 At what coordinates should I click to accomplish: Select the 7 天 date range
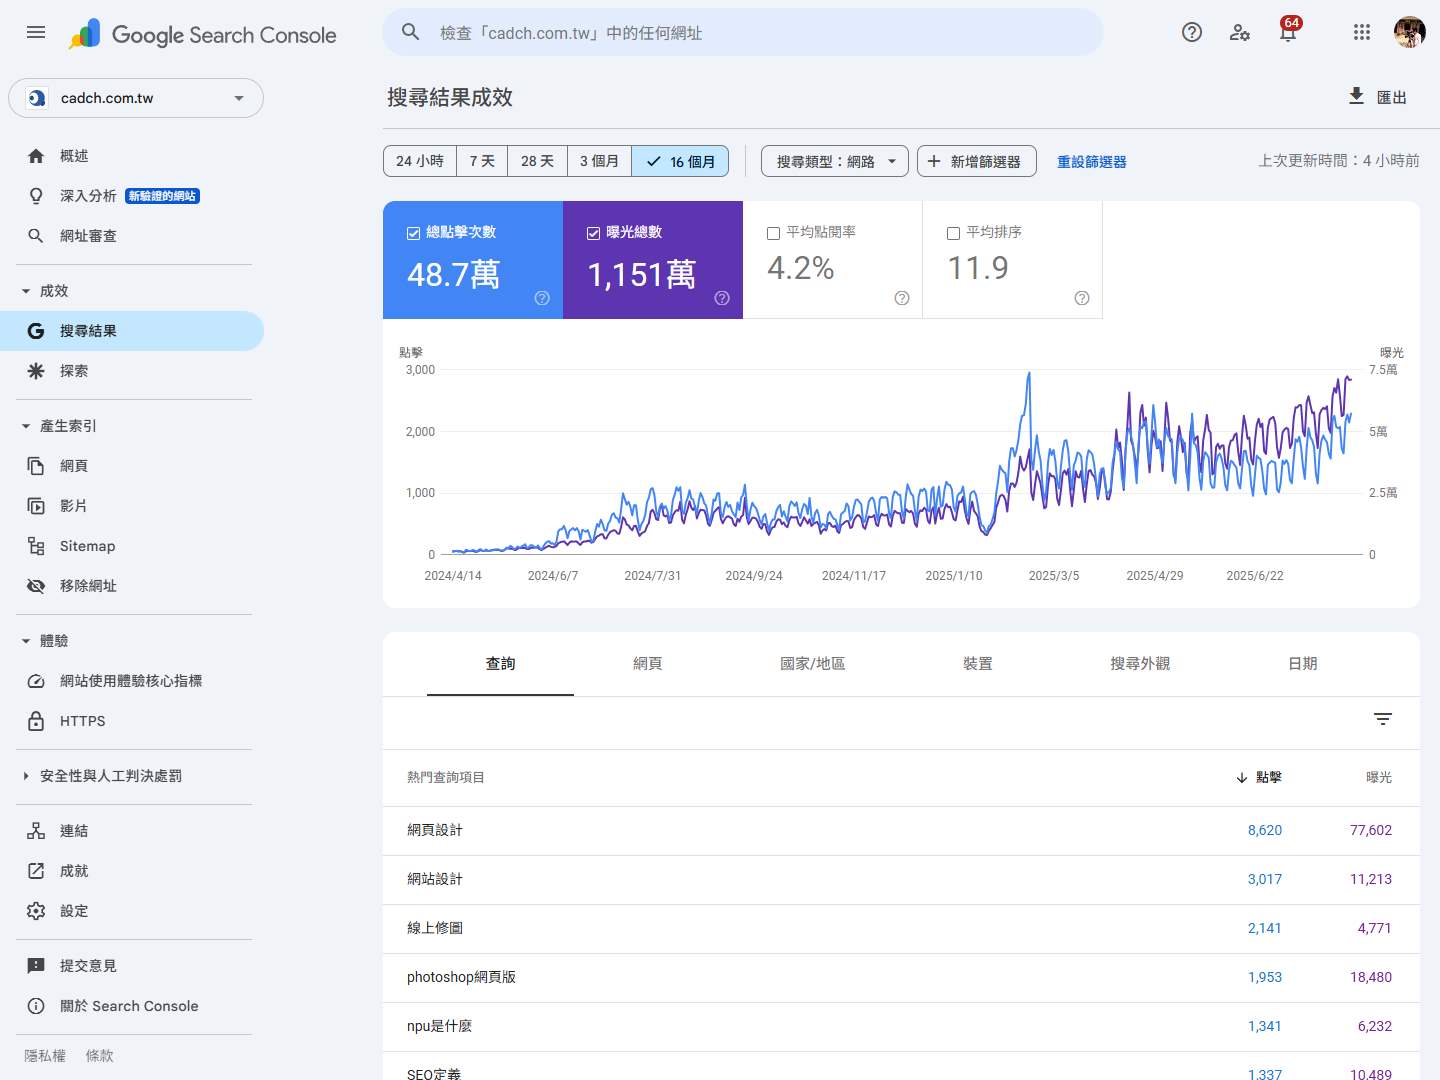pos(482,161)
